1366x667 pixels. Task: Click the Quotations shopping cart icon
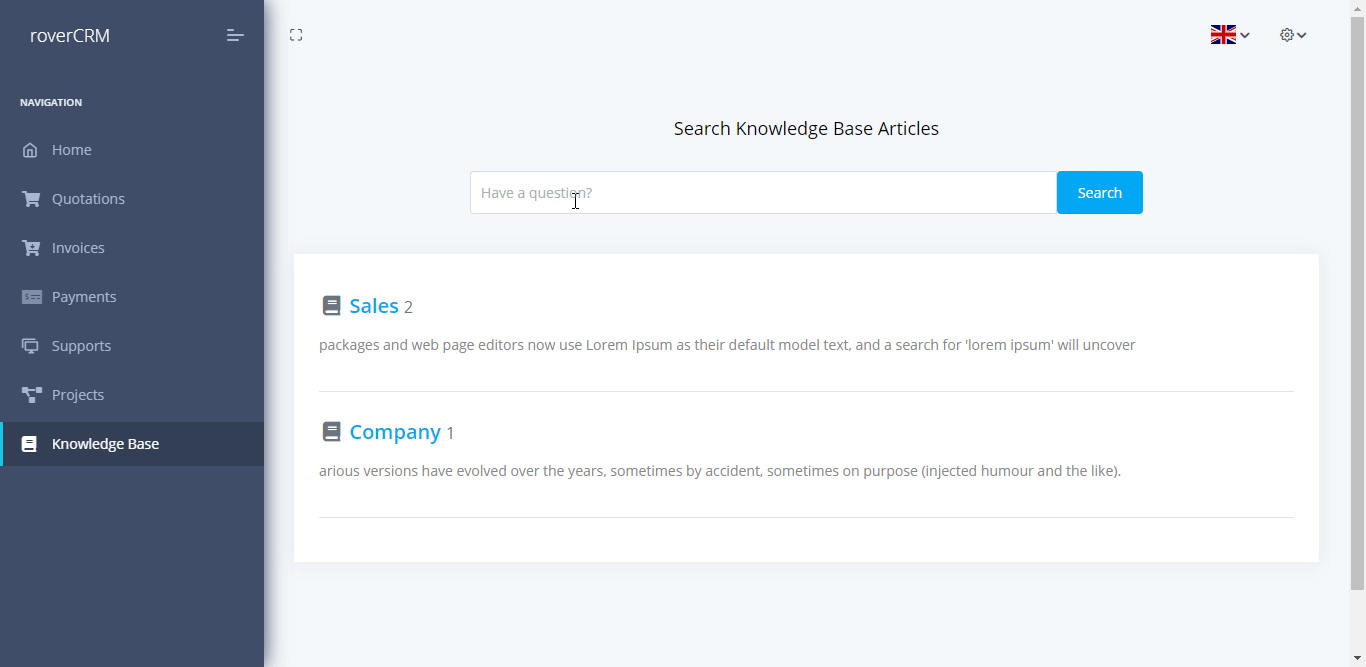(x=31, y=199)
